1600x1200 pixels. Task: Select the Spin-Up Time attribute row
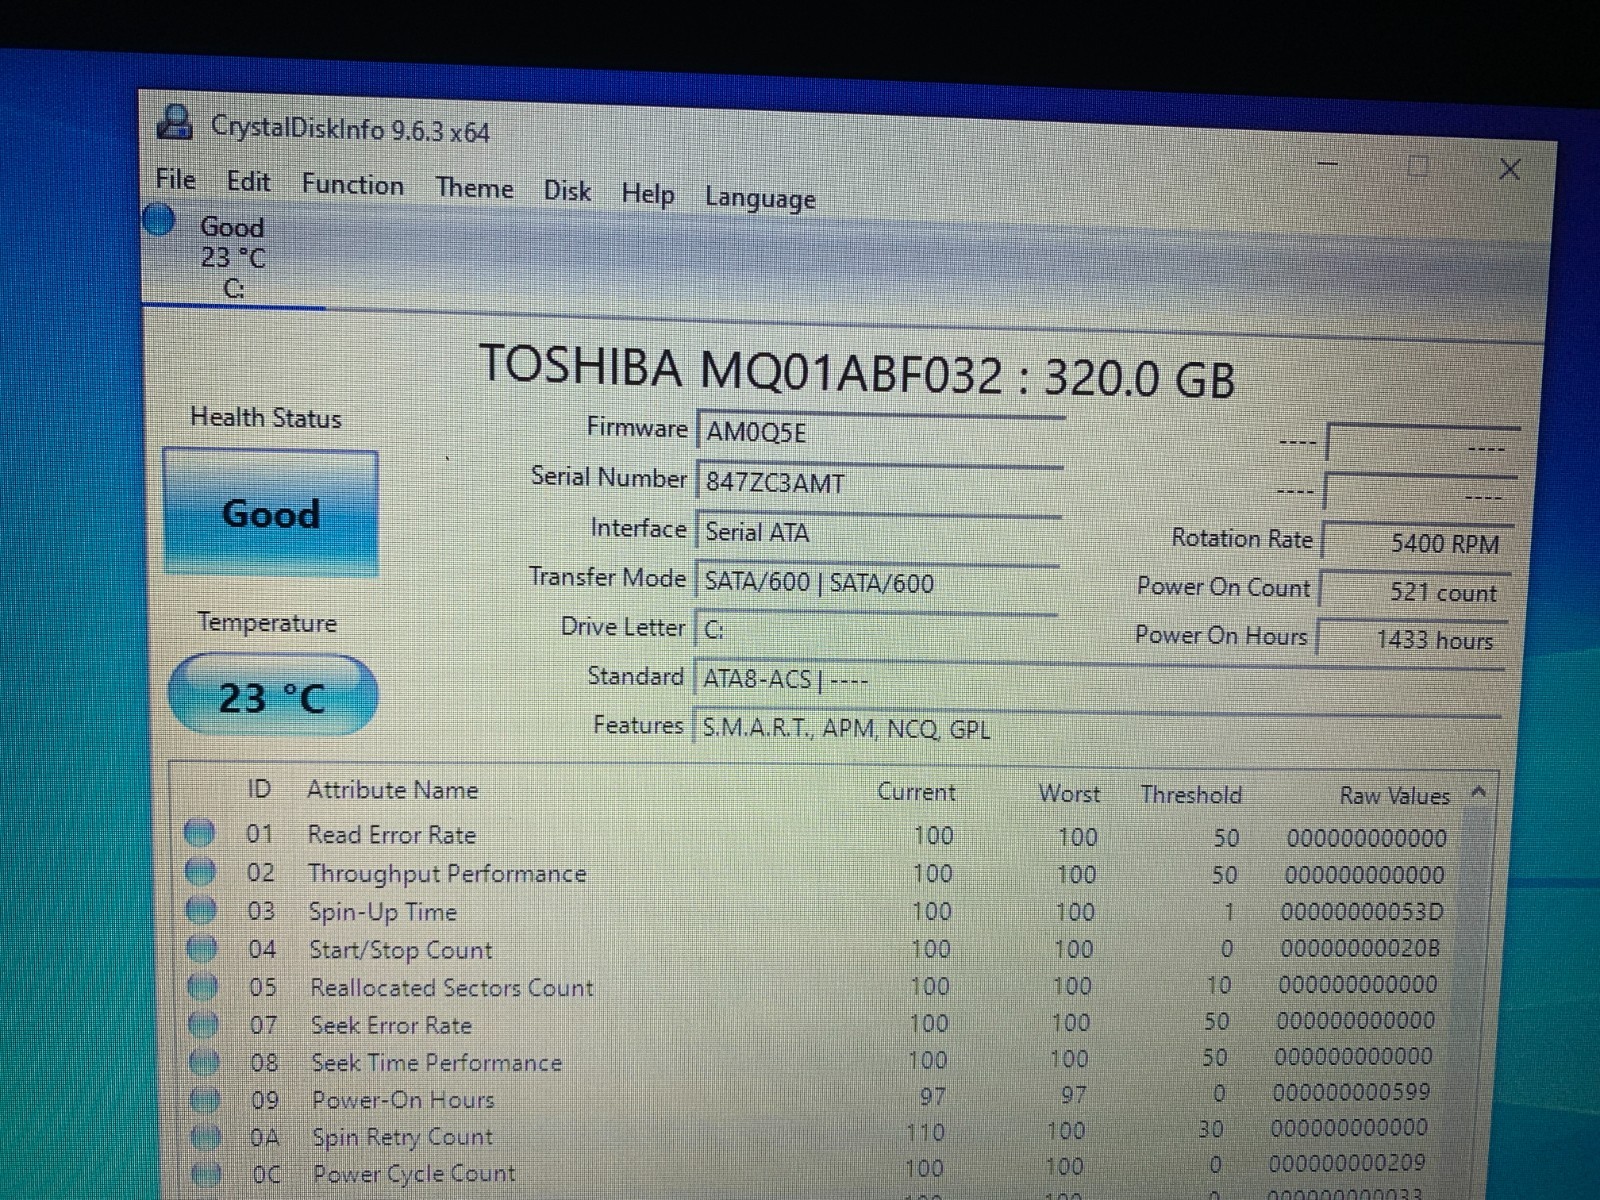click(x=816, y=911)
